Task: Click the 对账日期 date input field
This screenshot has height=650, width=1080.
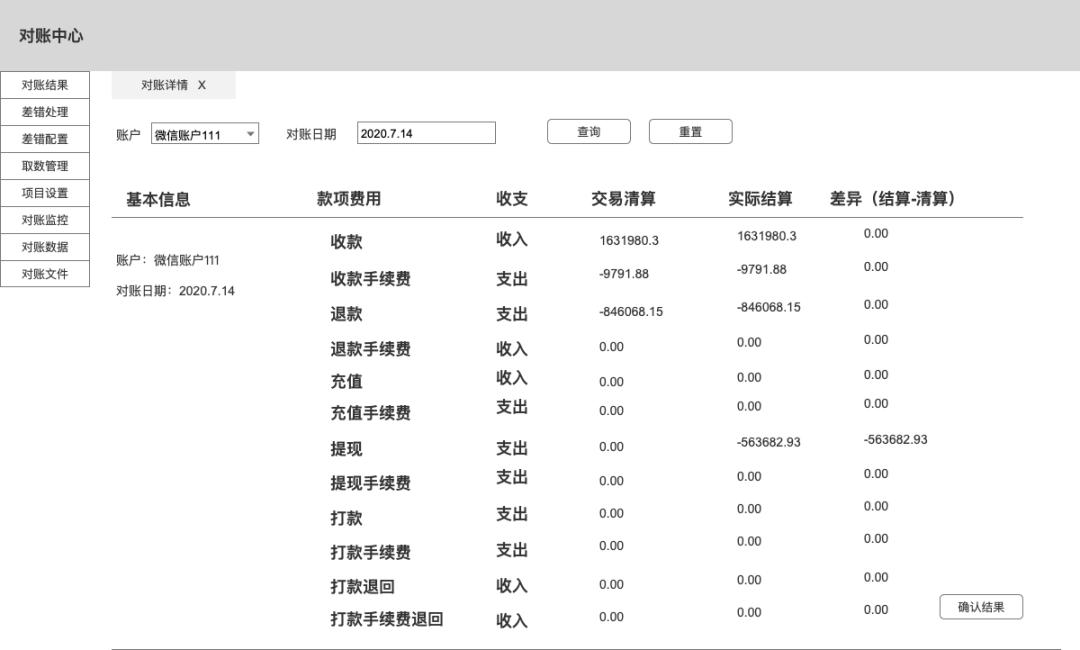Action: [427, 132]
